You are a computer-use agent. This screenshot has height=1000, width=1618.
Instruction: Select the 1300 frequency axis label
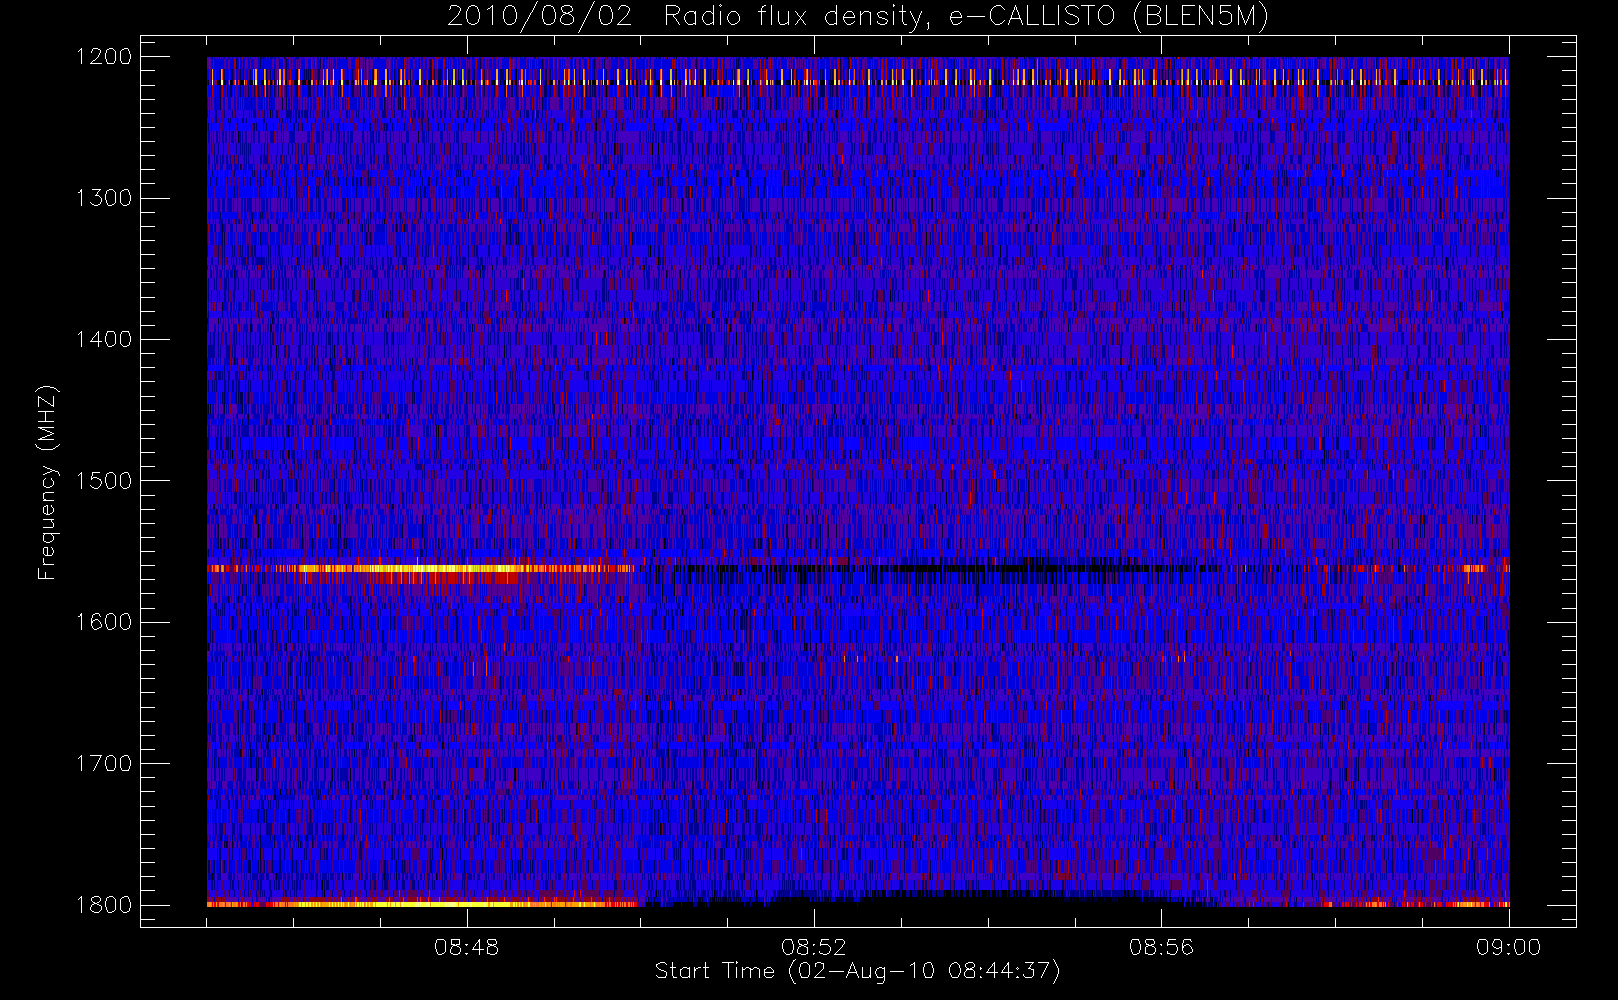[104, 198]
